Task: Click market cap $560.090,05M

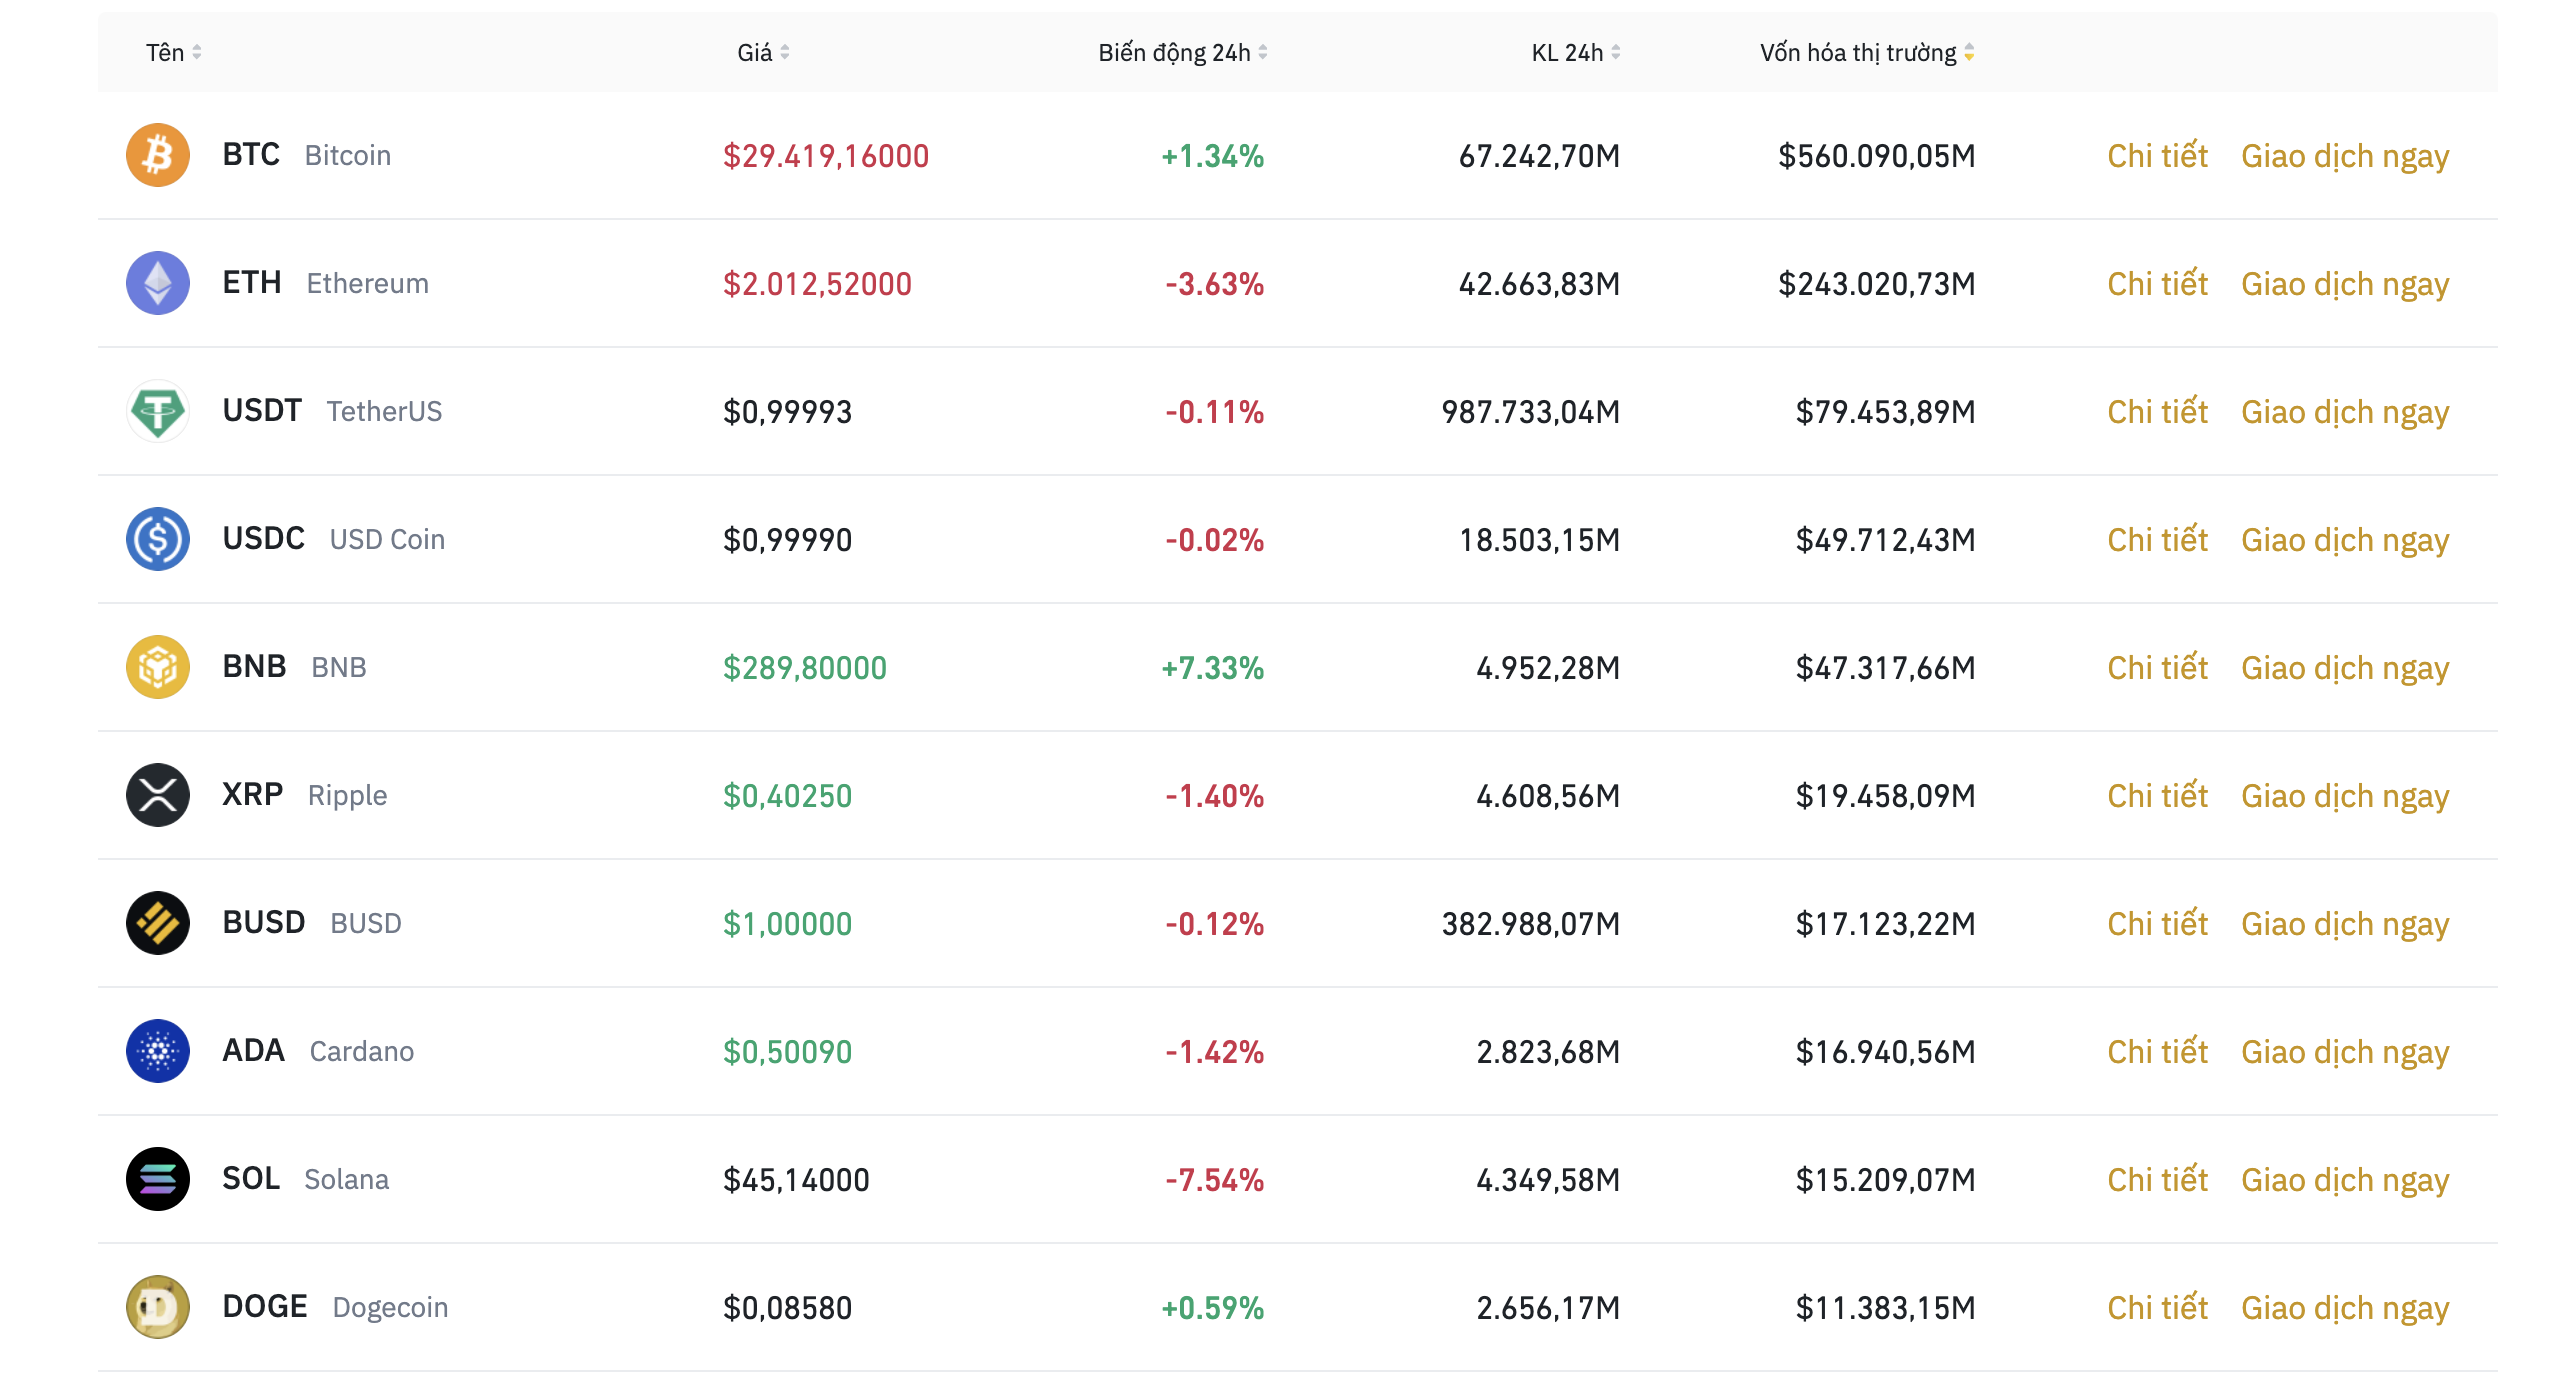Action: (1876, 156)
